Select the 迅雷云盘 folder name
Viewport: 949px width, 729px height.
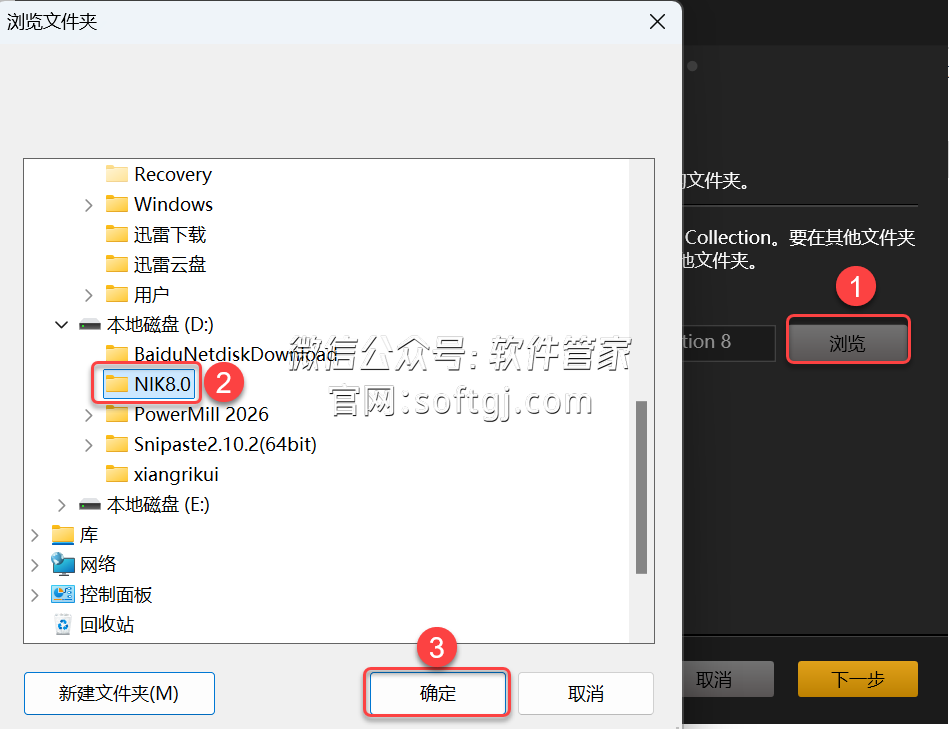click(x=169, y=264)
